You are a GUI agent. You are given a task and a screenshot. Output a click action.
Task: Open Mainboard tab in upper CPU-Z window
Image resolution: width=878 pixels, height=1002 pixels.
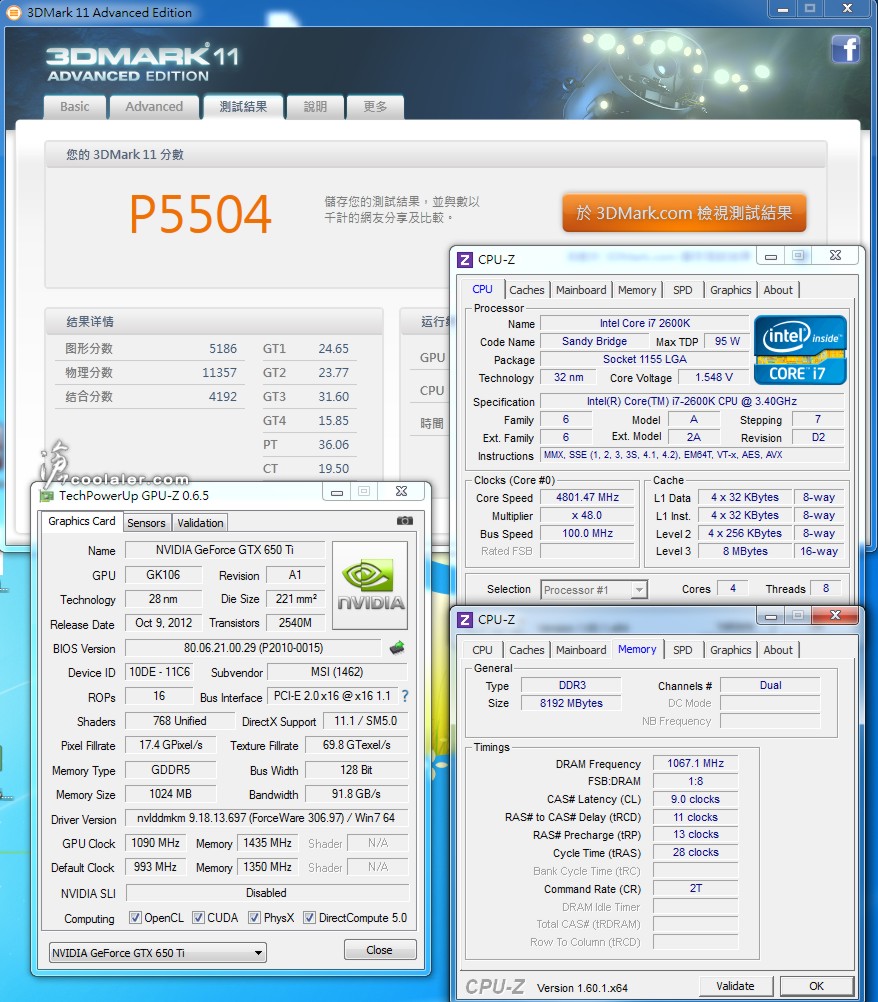click(x=581, y=290)
